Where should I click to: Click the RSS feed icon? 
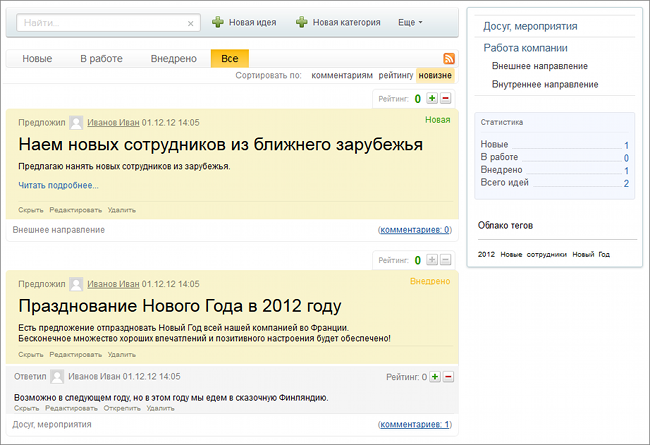tap(449, 59)
